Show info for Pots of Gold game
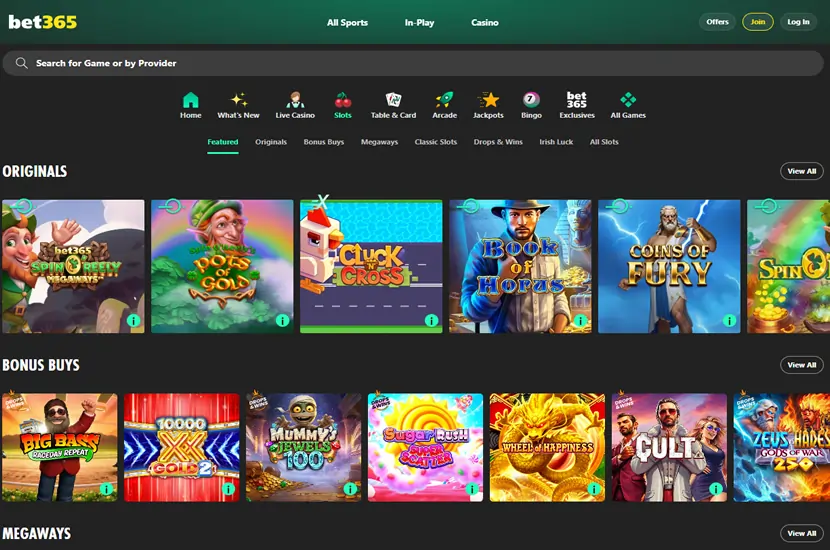830x550 pixels. tap(282, 321)
